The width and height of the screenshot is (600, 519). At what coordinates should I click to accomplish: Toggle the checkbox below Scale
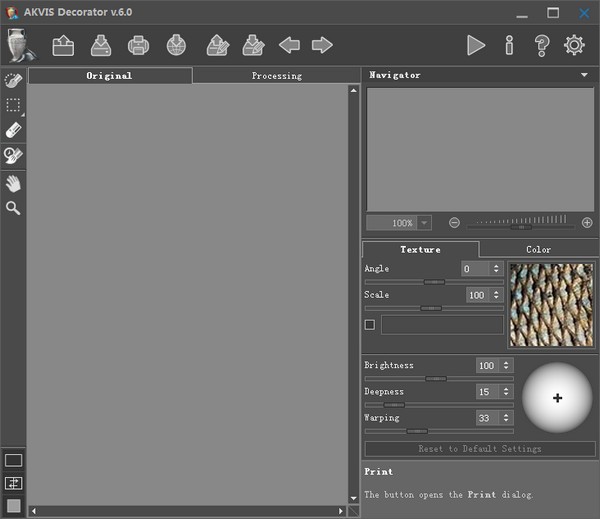tap(370, 325)
